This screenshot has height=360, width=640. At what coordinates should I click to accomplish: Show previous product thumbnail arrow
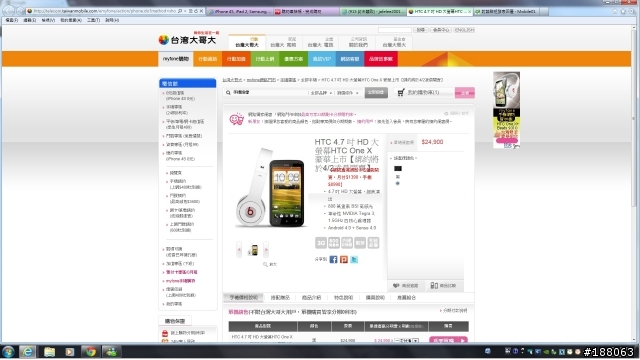point(239,249)
